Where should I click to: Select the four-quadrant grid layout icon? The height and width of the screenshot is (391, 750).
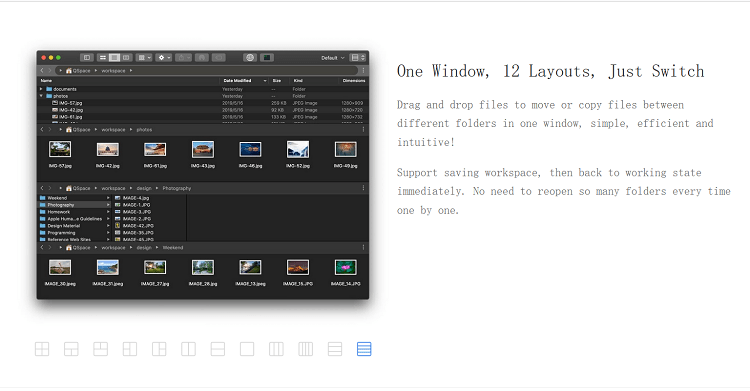42,349
